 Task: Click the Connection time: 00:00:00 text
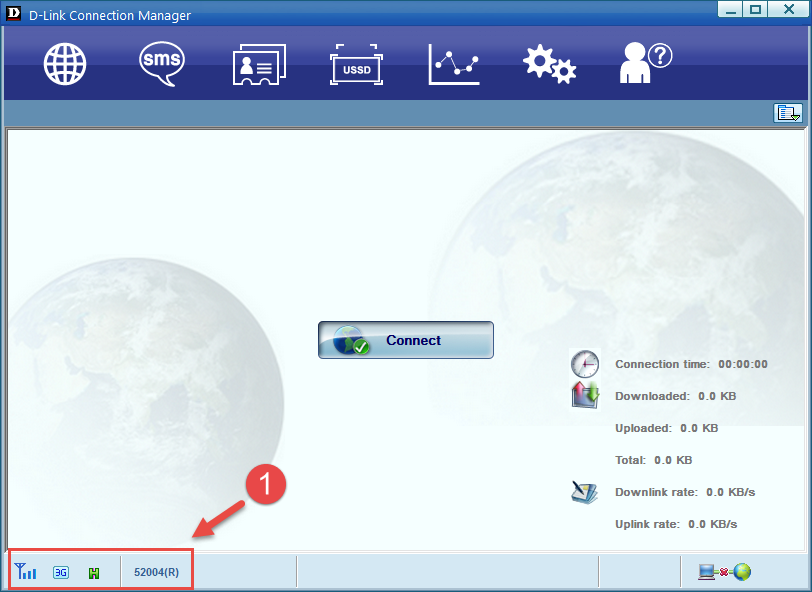pos(691,364)
